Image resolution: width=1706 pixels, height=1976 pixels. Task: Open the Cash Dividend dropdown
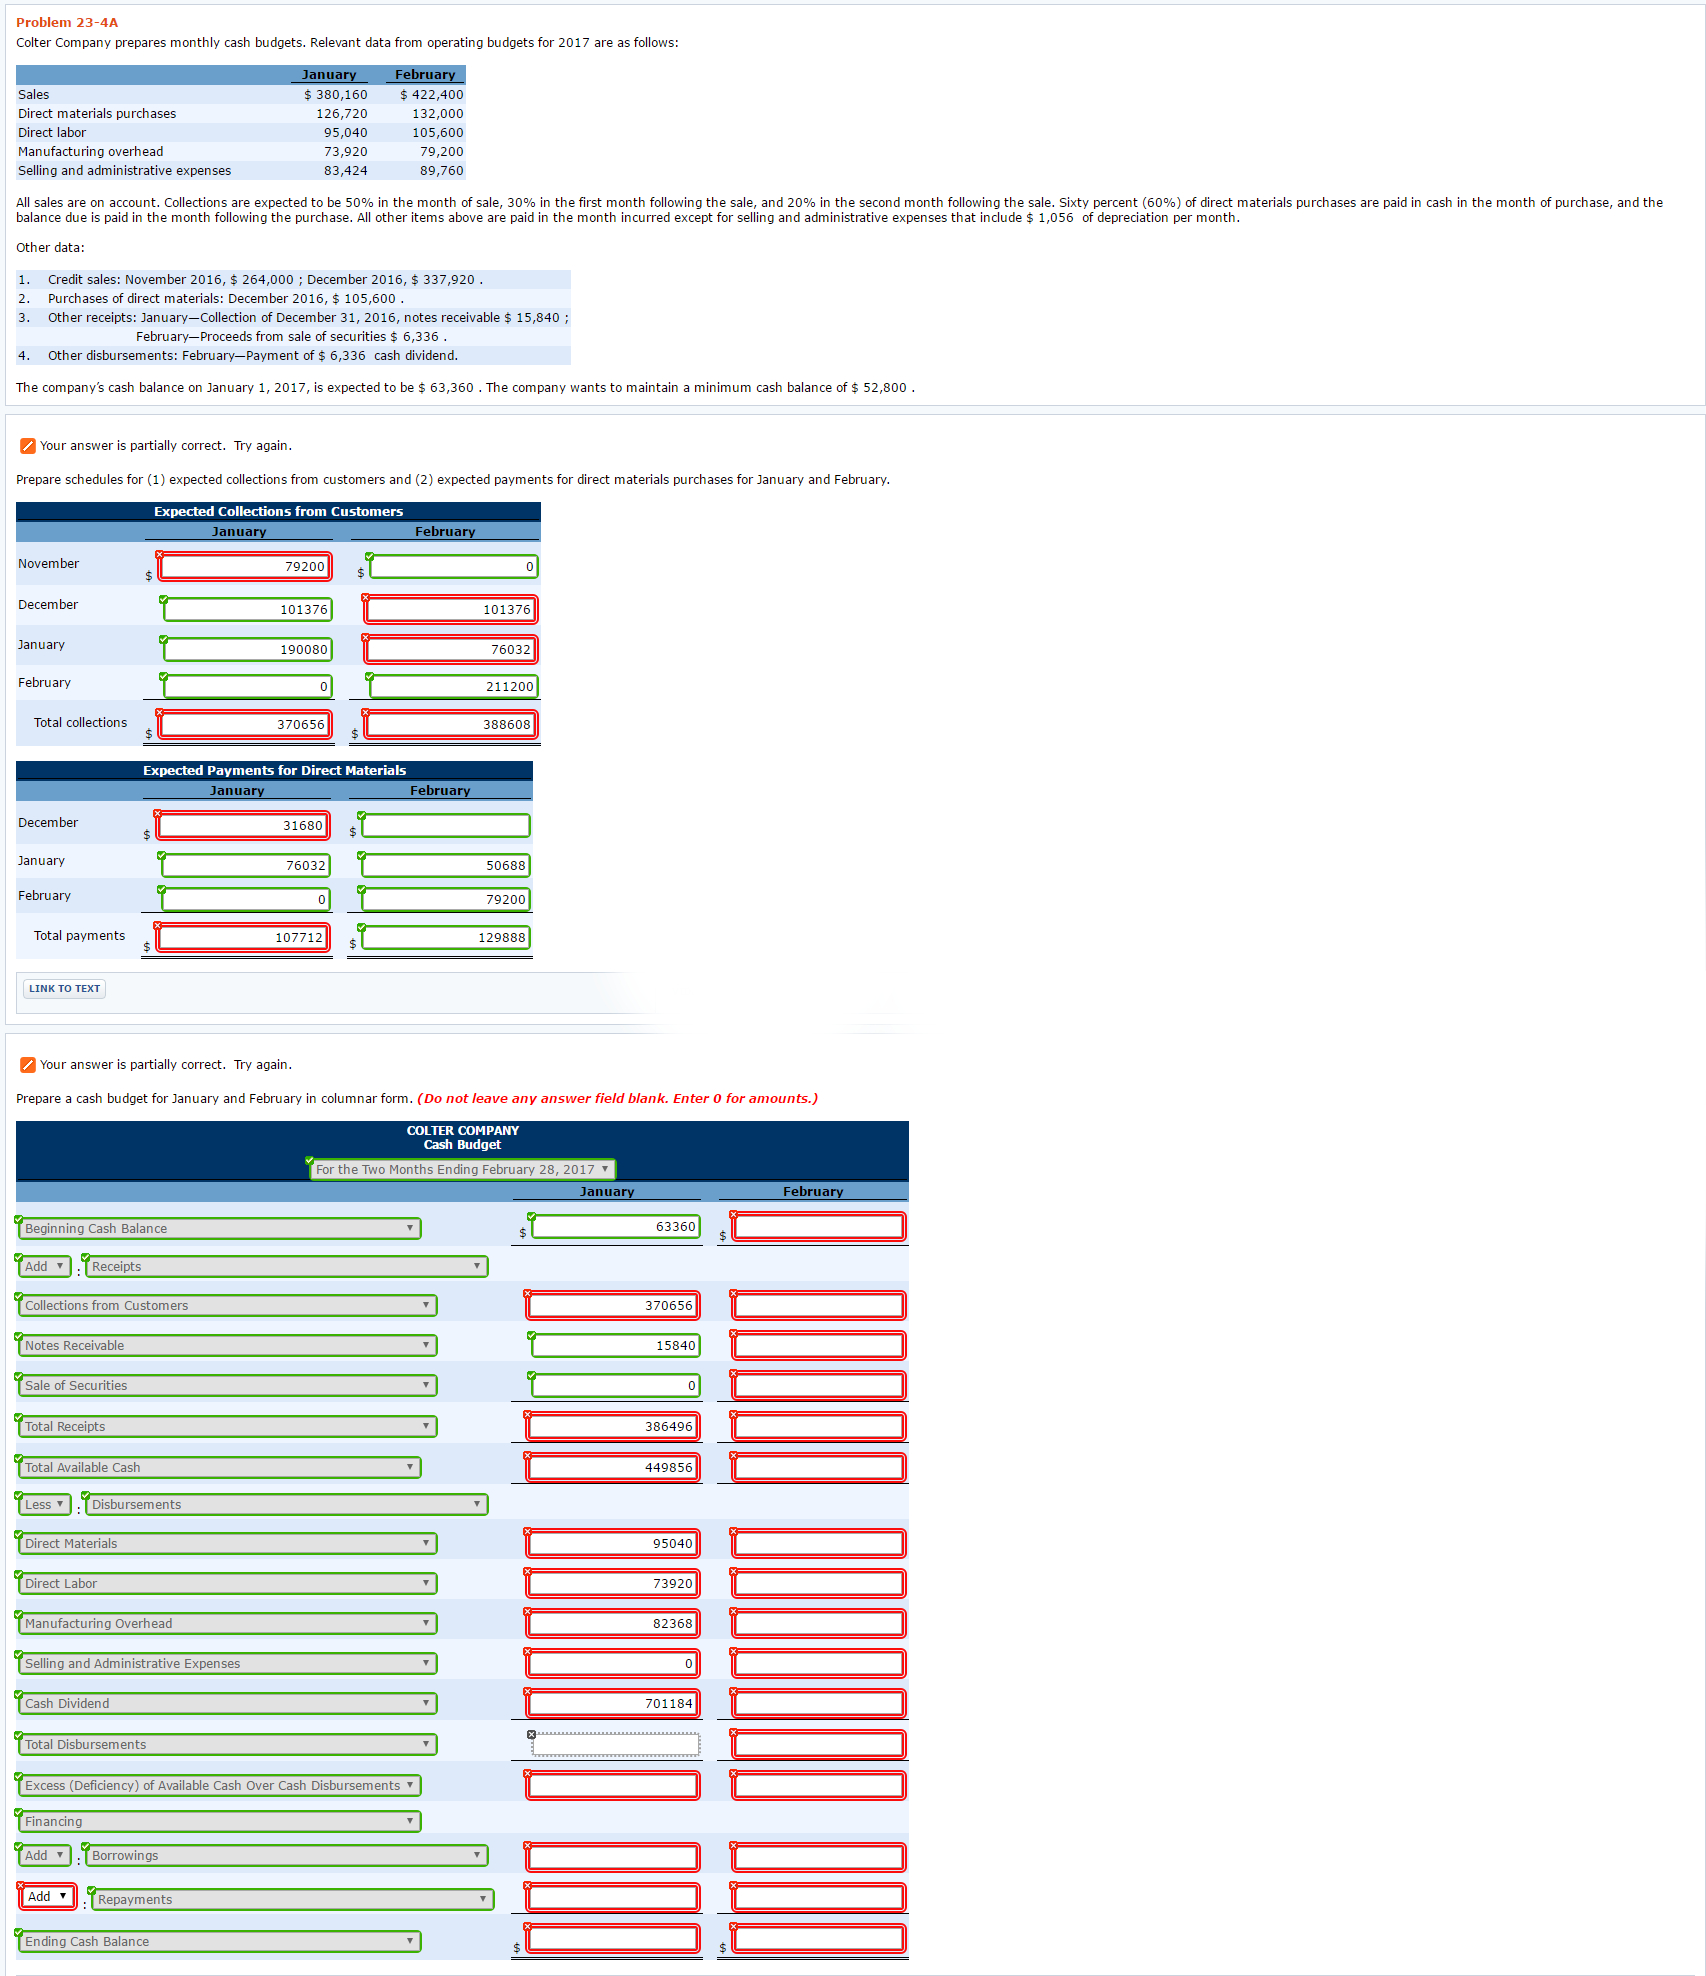(x=227, y=1703)
